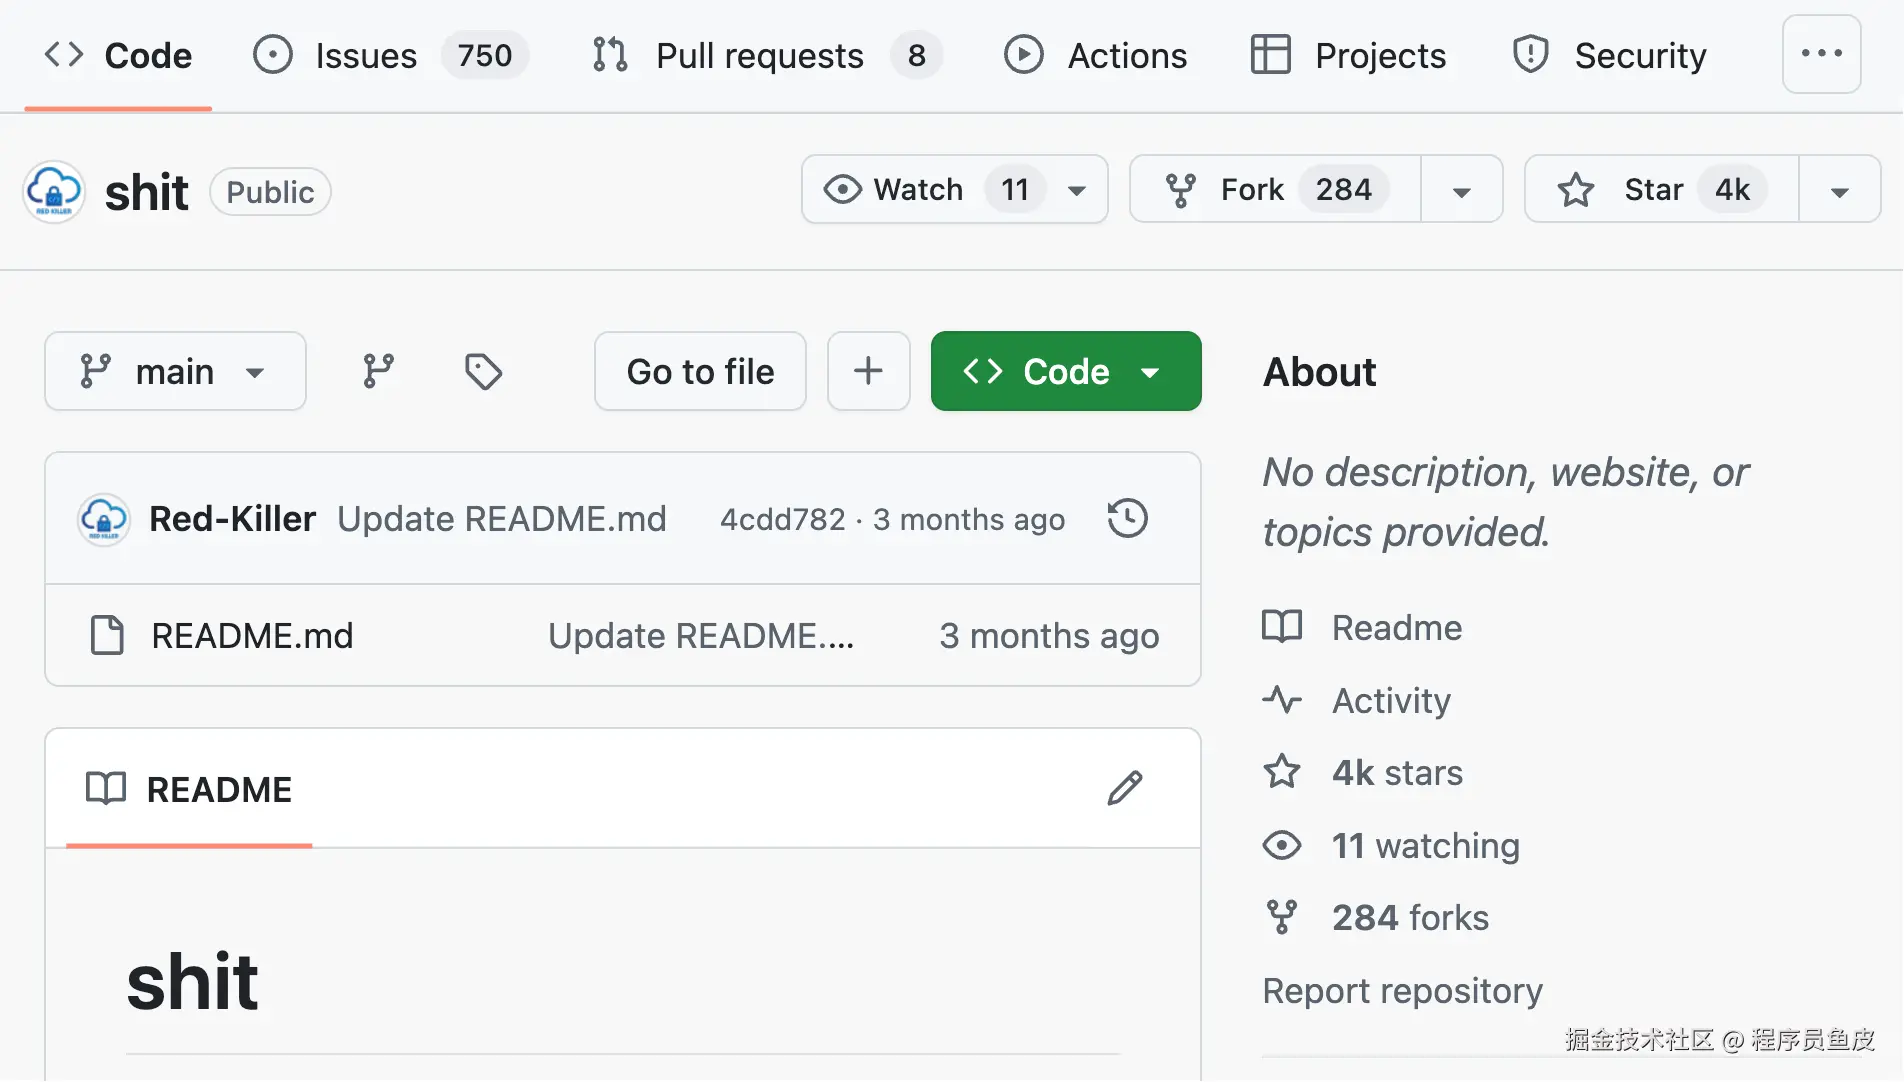This screenshot has height=1082, width=1904.
Task: Open commit history clock icon
Action: [x=1127, y=518]
